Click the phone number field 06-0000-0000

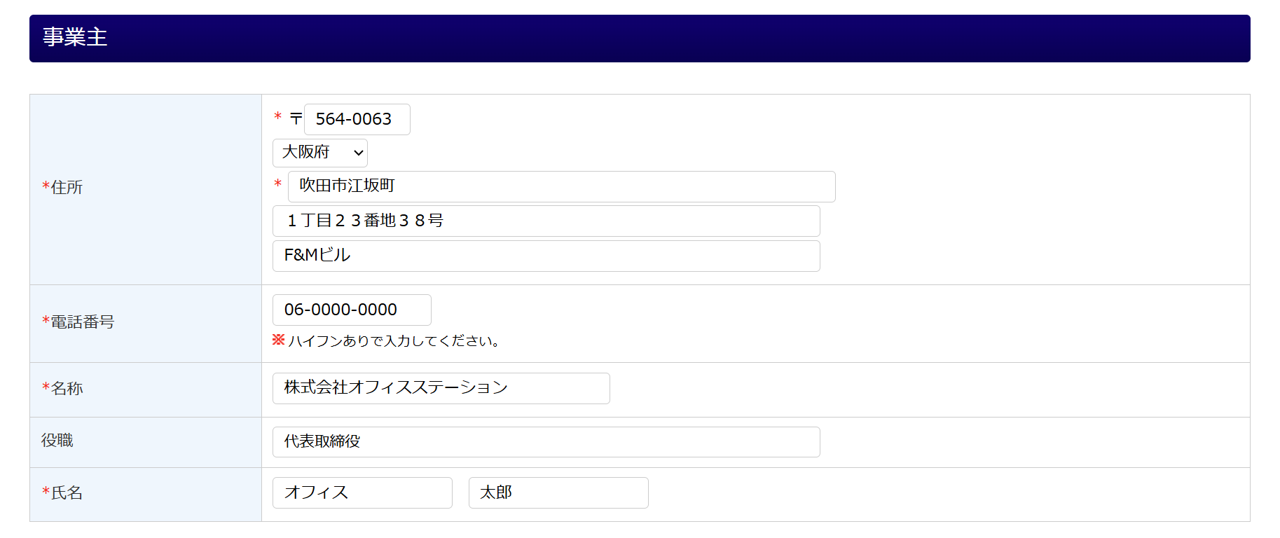point(352,310)
